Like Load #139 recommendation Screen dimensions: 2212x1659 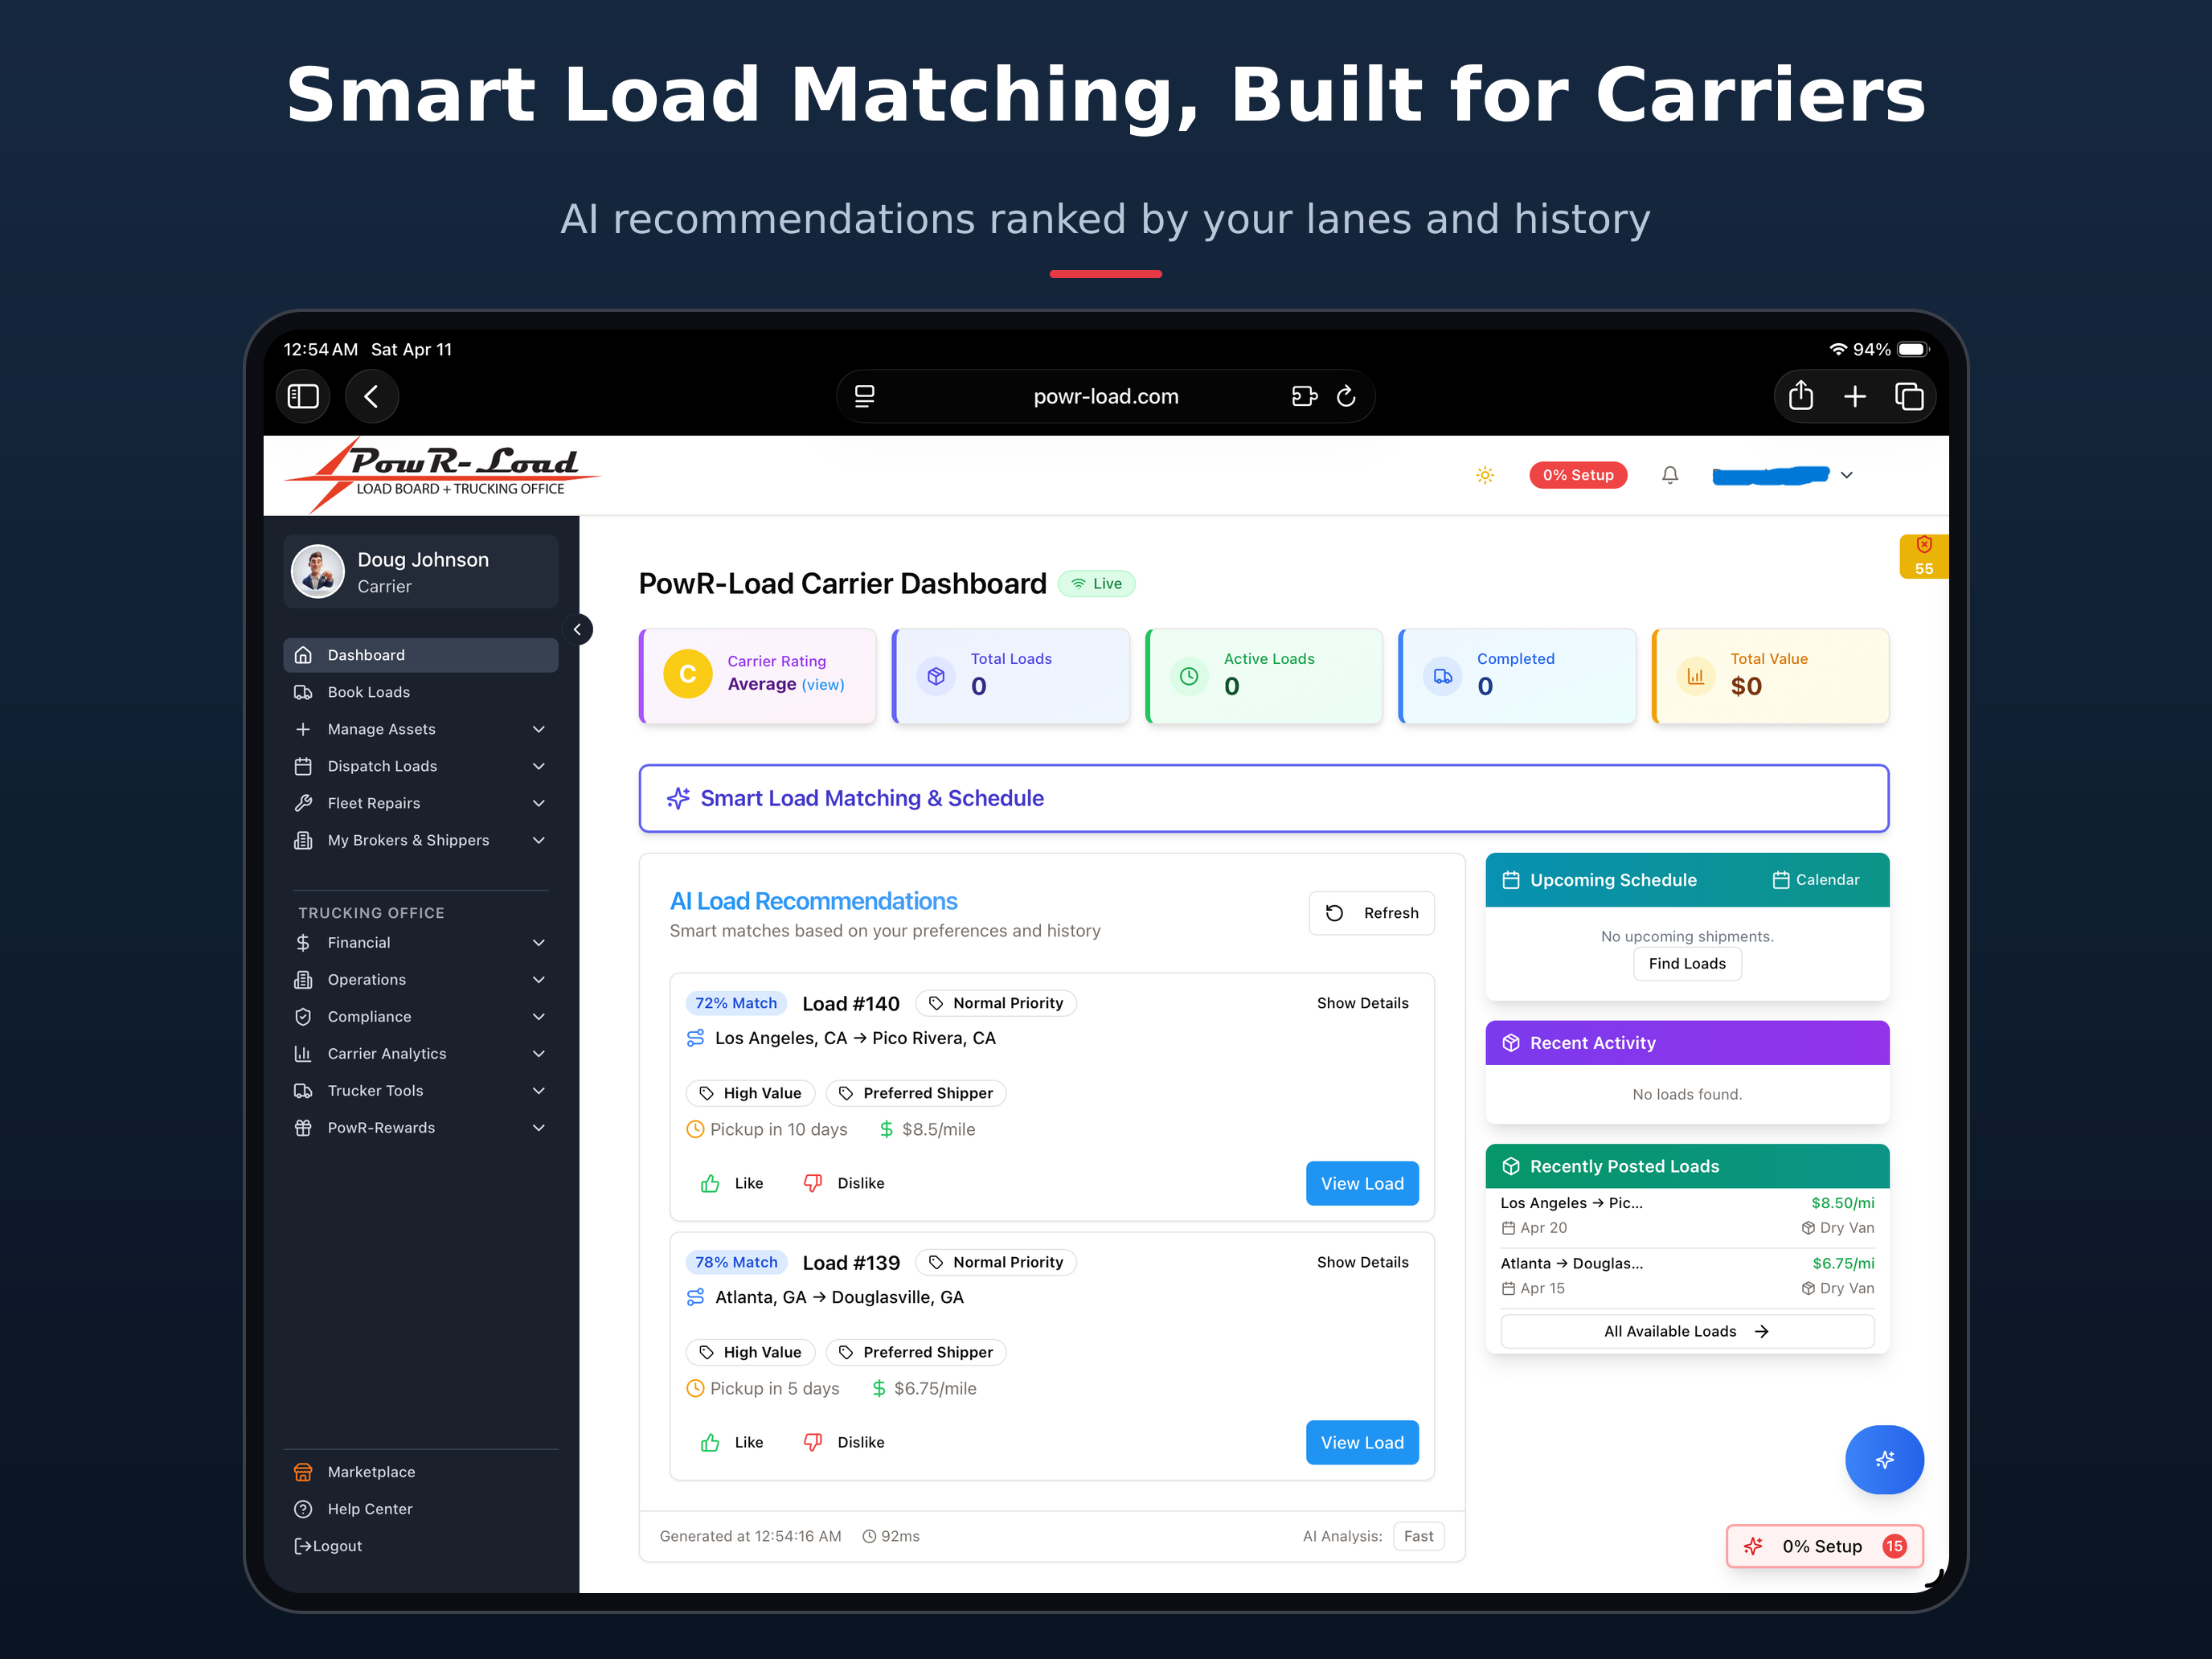pyautogui.click(x=732, y=1442)
